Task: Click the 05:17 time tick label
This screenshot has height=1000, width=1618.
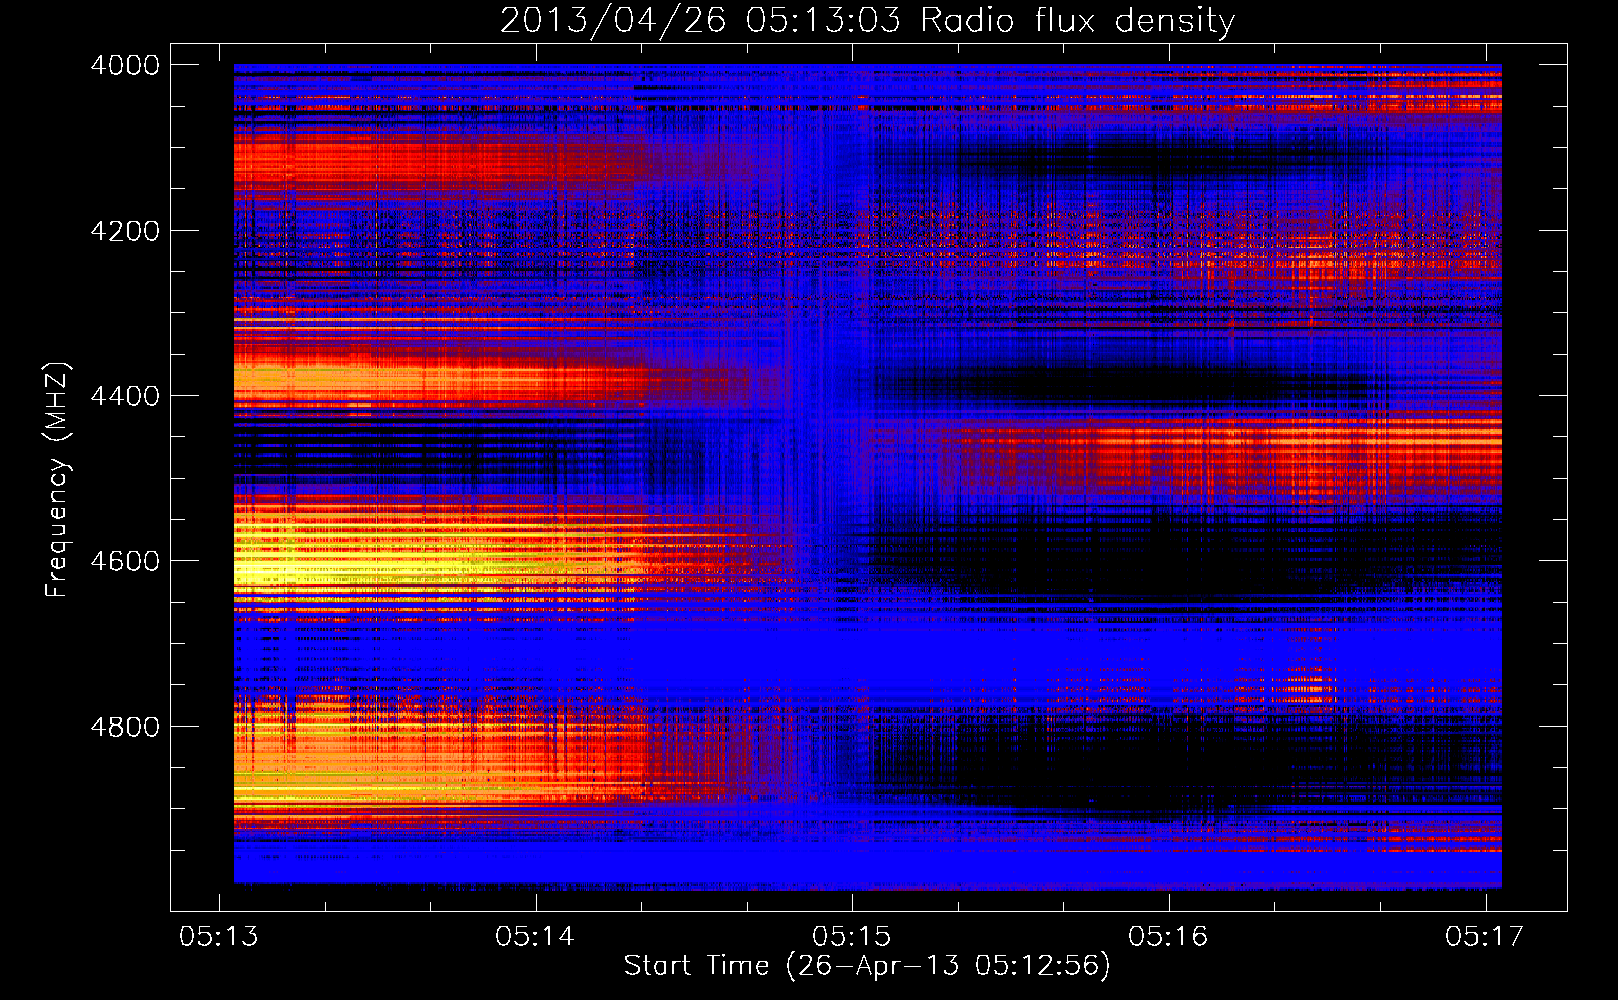Action: pos(1485,936)
